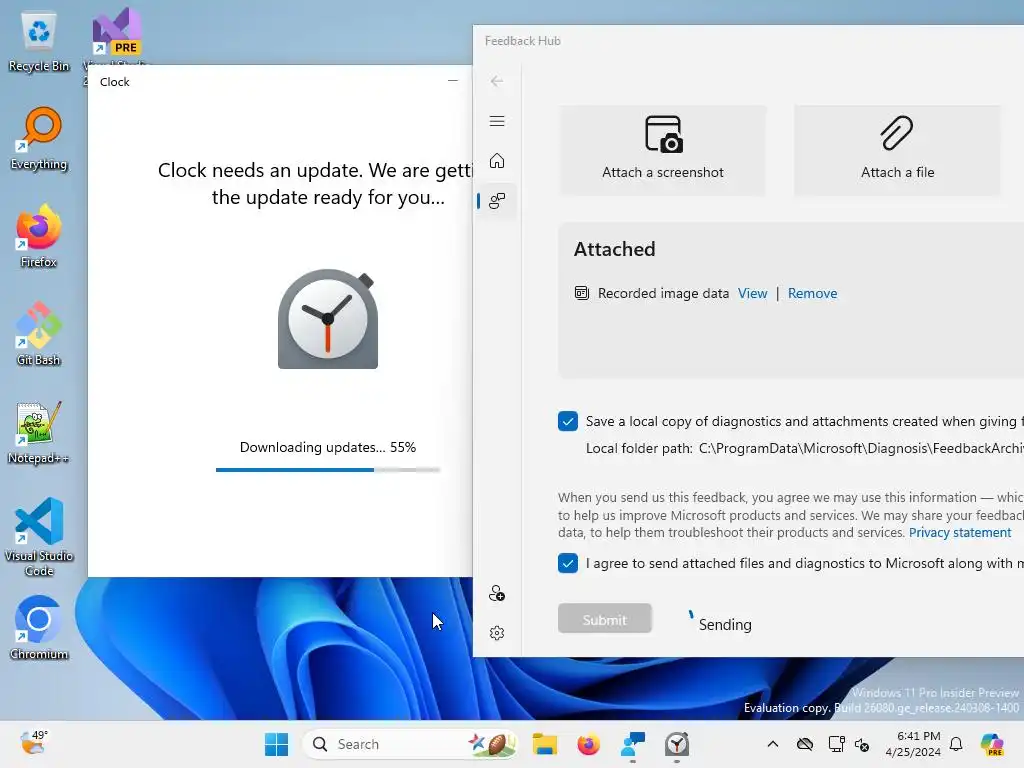Click the Downloading updates… 55% label
This screenshot has width=1024, height=768.
tap(328, 447)
